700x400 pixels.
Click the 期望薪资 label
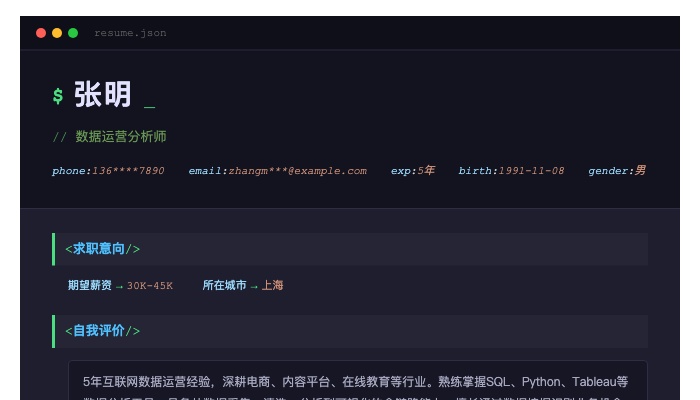click(x=90, y=285)
